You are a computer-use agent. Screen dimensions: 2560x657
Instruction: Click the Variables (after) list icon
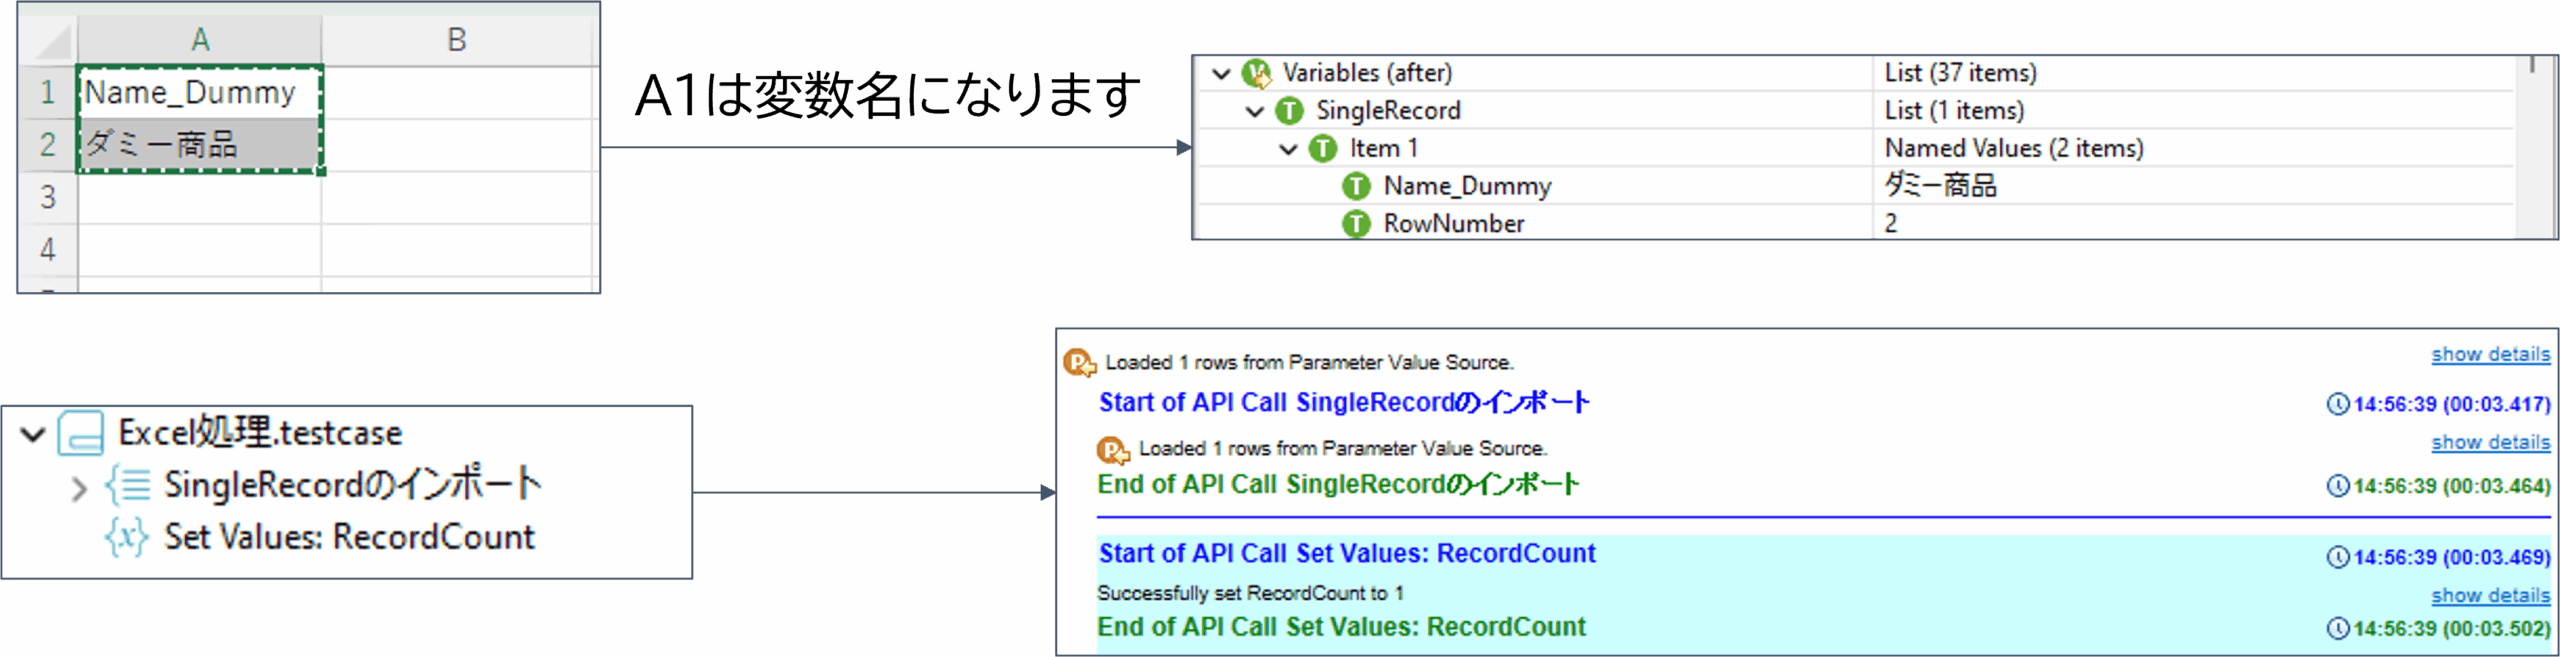coord(1256,73)
